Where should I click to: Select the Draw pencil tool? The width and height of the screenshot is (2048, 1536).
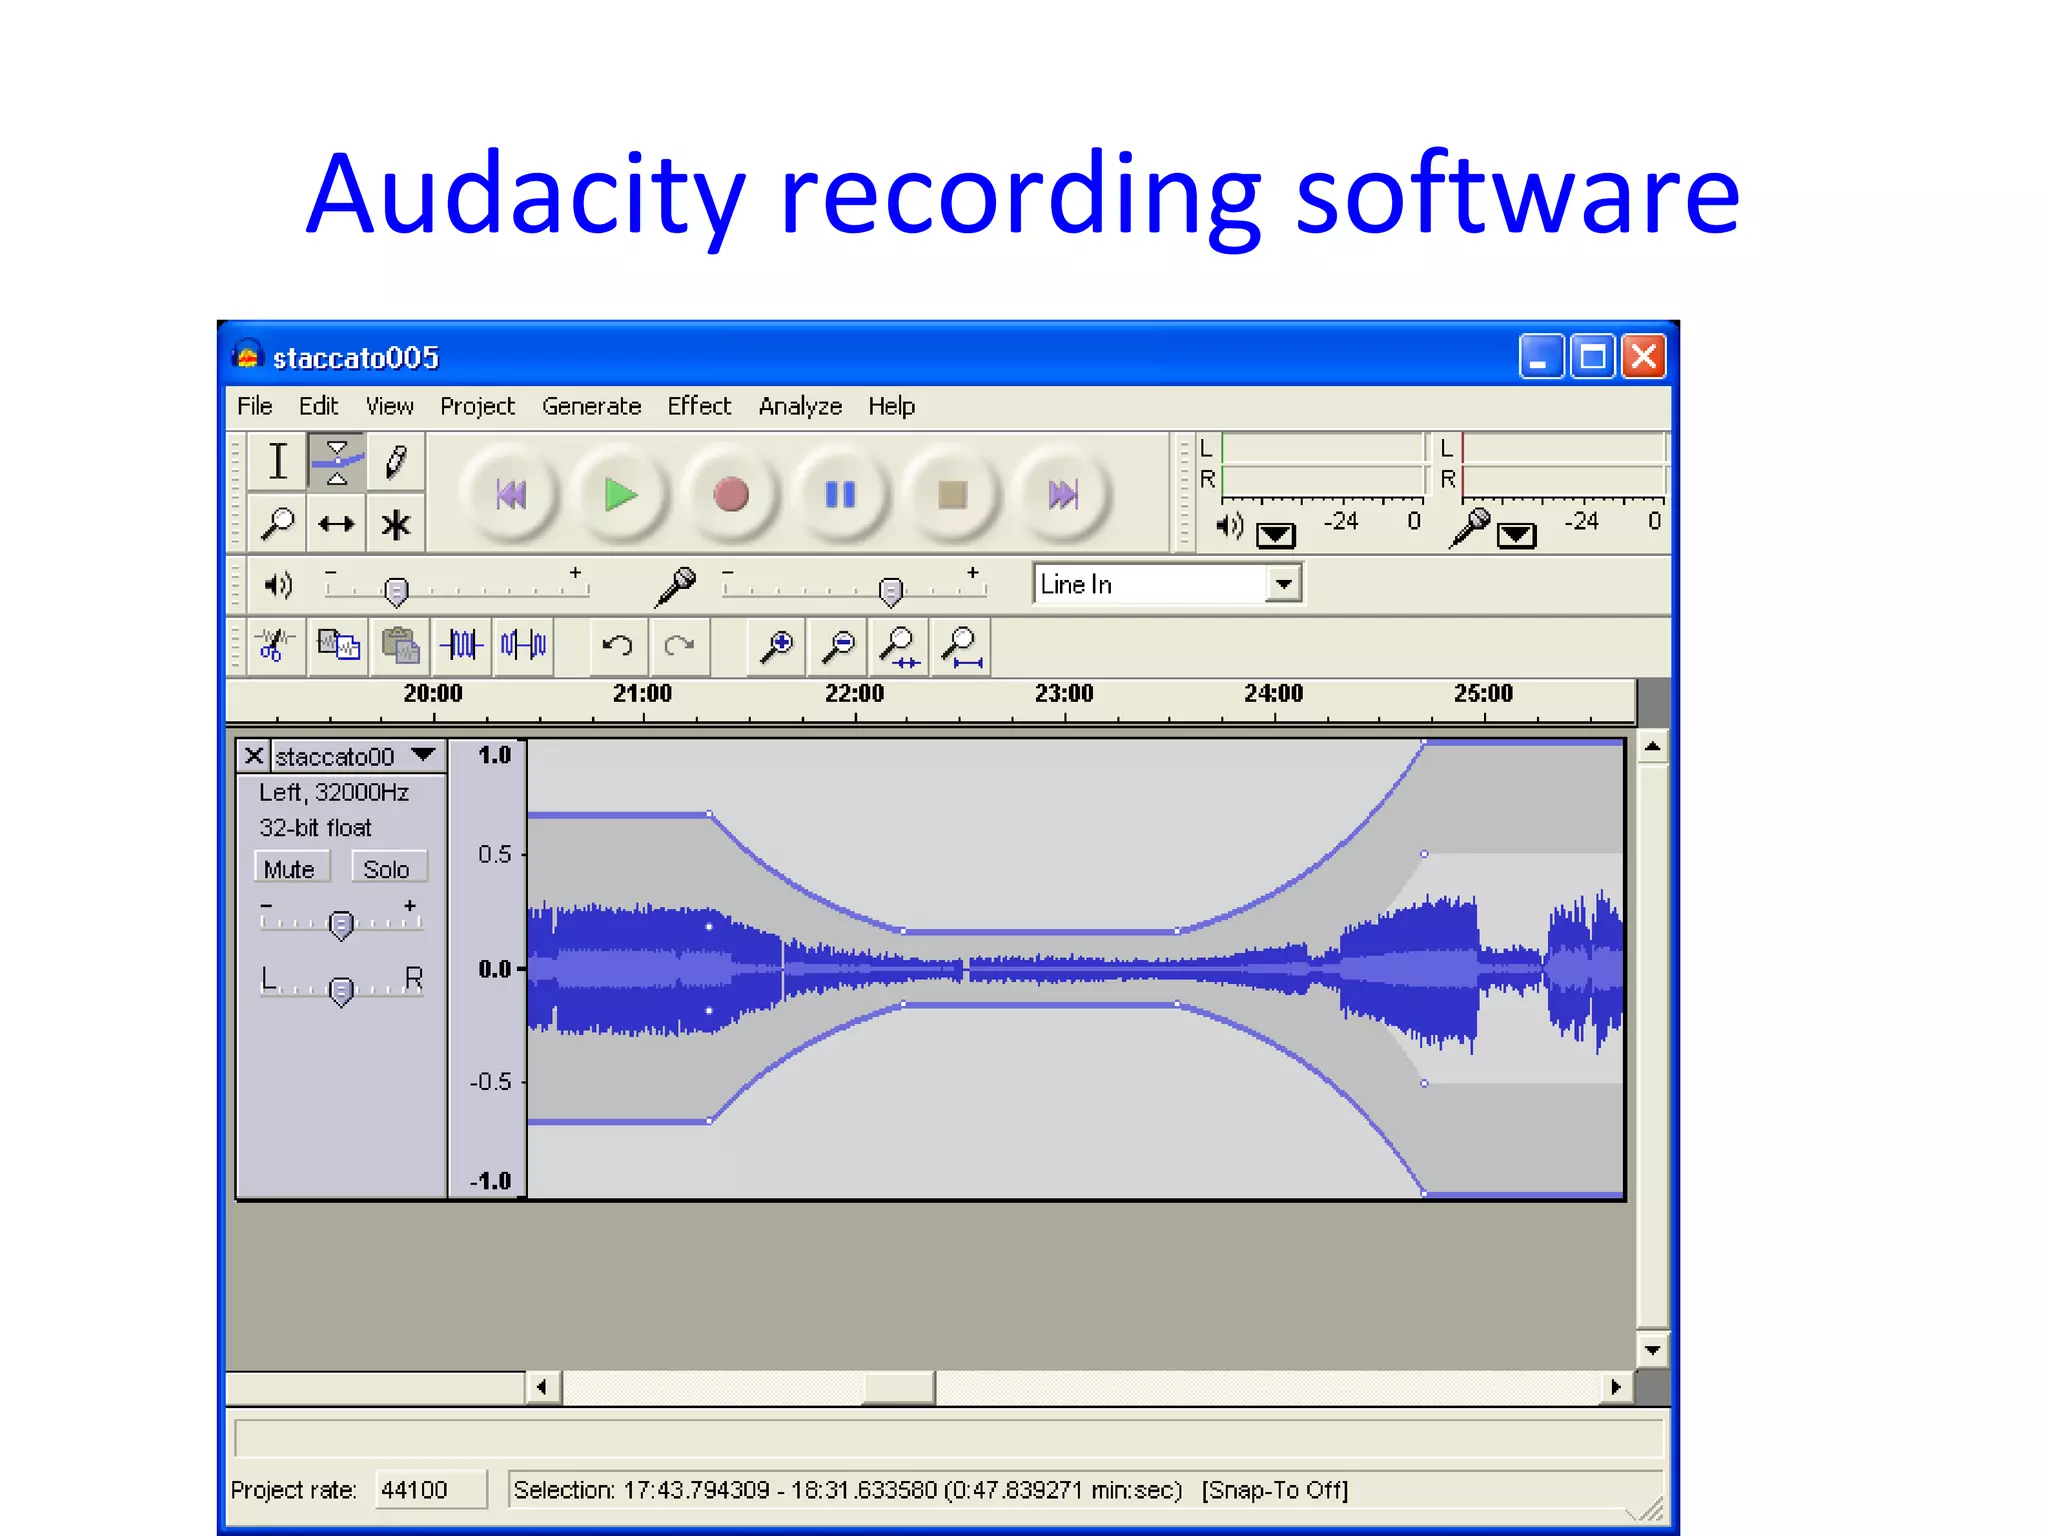point(396,462)
